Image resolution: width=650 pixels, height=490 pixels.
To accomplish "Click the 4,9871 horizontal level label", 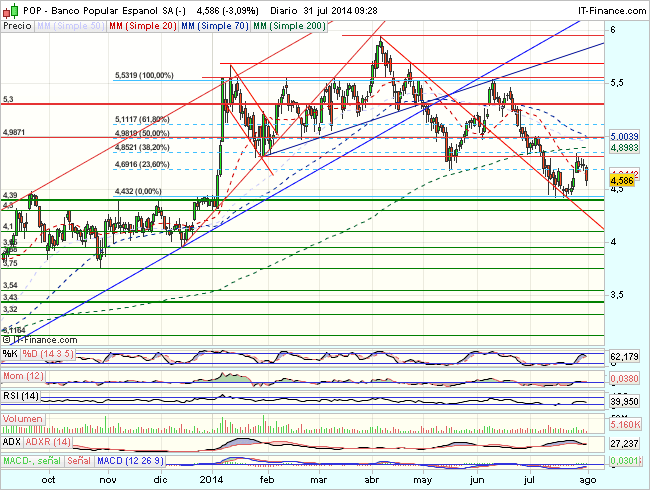I will [x=14, y=133].
